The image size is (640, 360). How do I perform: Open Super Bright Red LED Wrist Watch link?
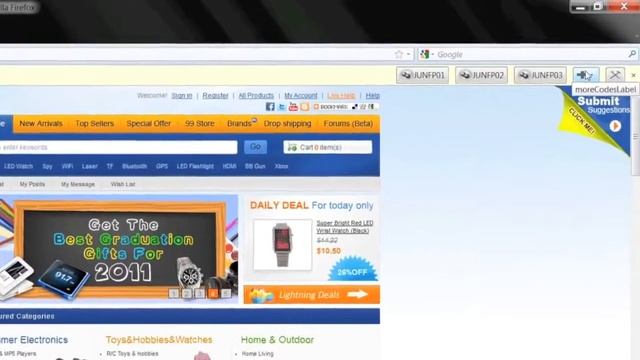coord(345,227)
